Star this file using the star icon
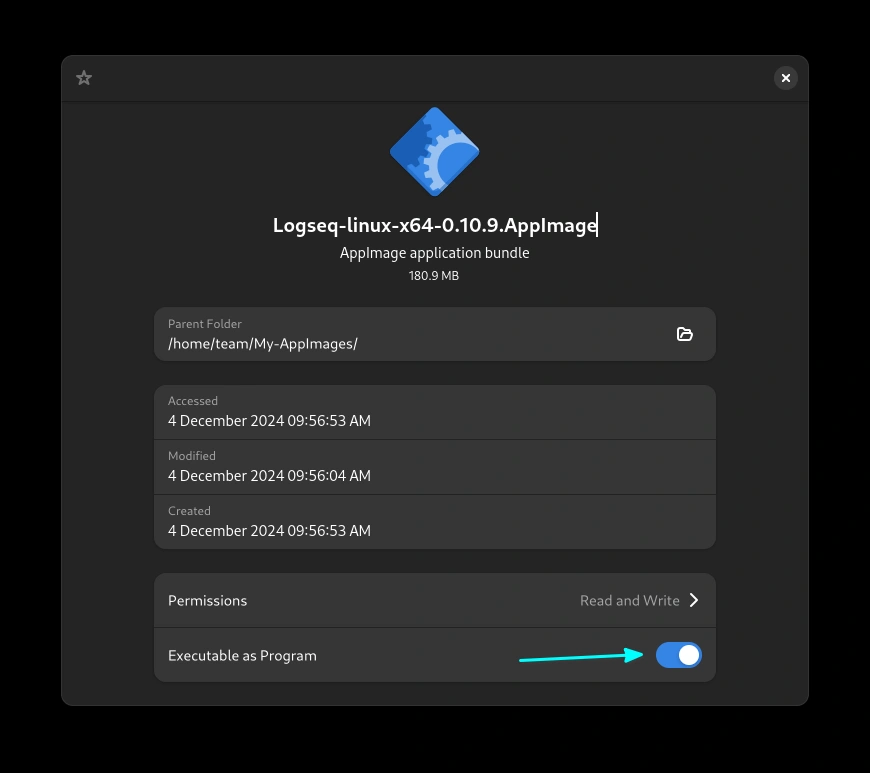Screen dimensions: 870x773 tap(84, 78)
